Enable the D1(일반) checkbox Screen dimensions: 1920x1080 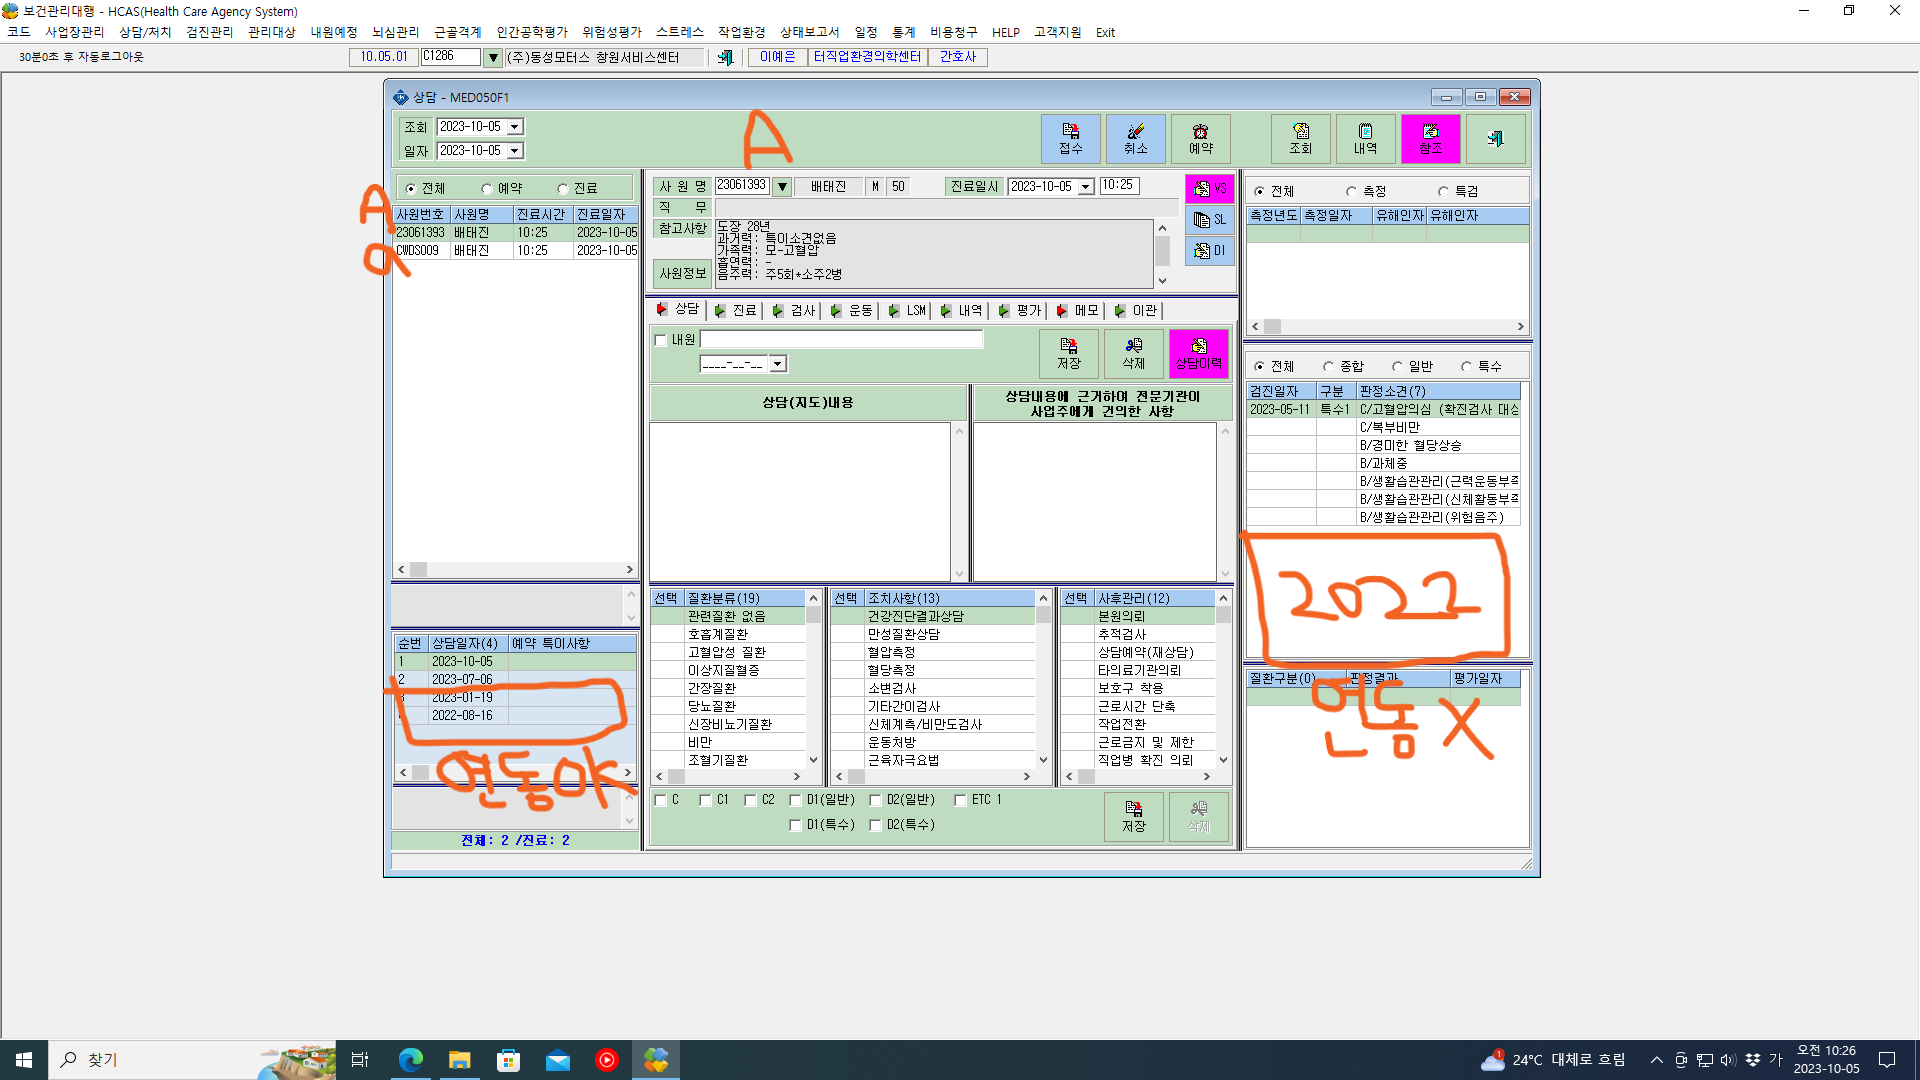(x=795, y=800)
